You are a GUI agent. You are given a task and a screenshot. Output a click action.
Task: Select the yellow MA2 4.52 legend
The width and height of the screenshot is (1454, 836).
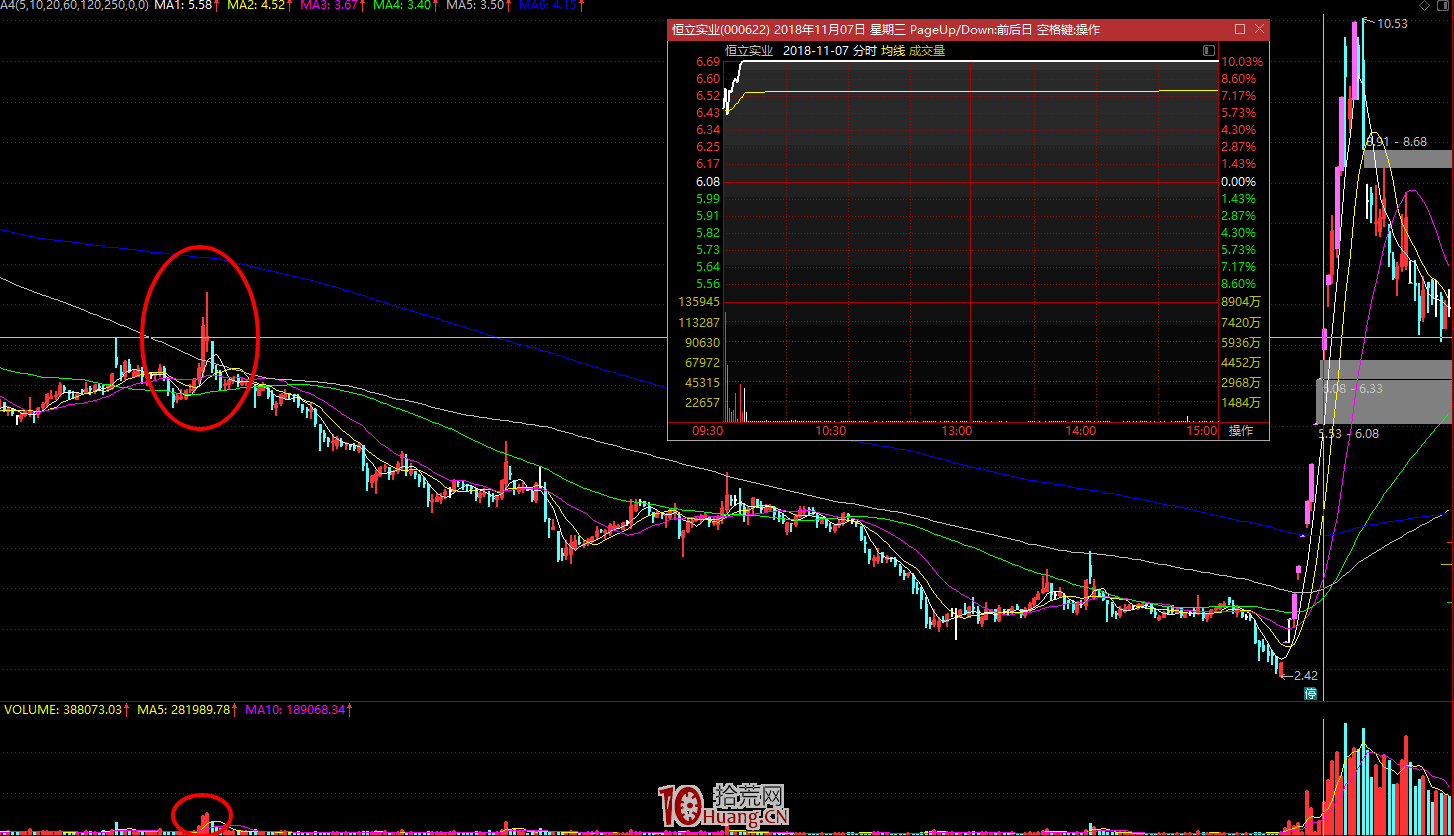click(260, 6)
